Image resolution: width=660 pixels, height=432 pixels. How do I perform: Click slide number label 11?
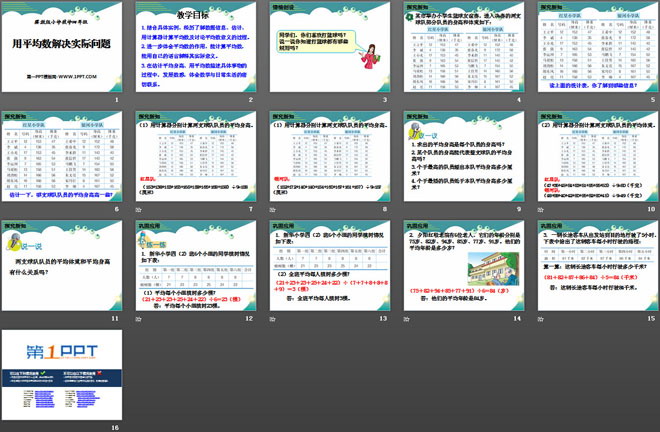click(x=115, y=319)
